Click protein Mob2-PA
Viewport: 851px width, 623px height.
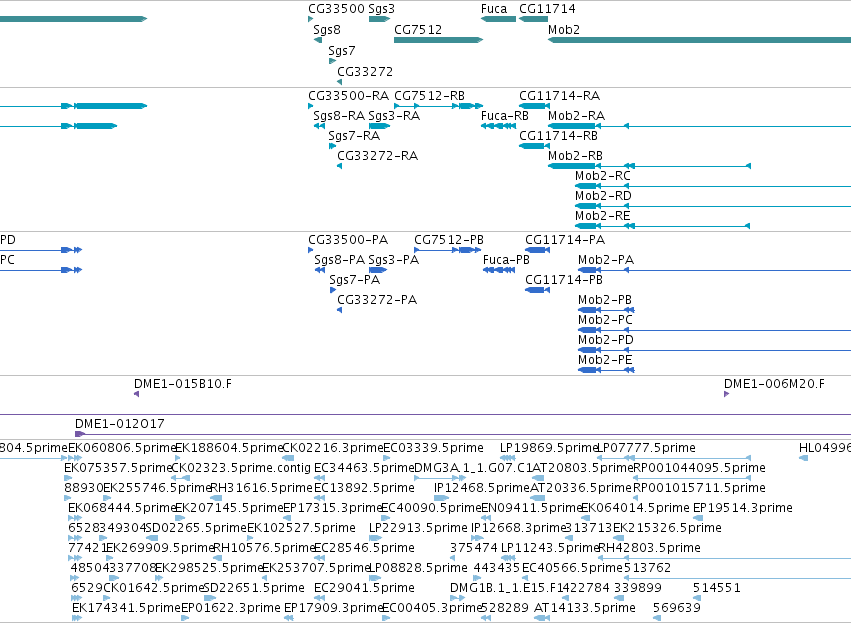pos(606,260)
